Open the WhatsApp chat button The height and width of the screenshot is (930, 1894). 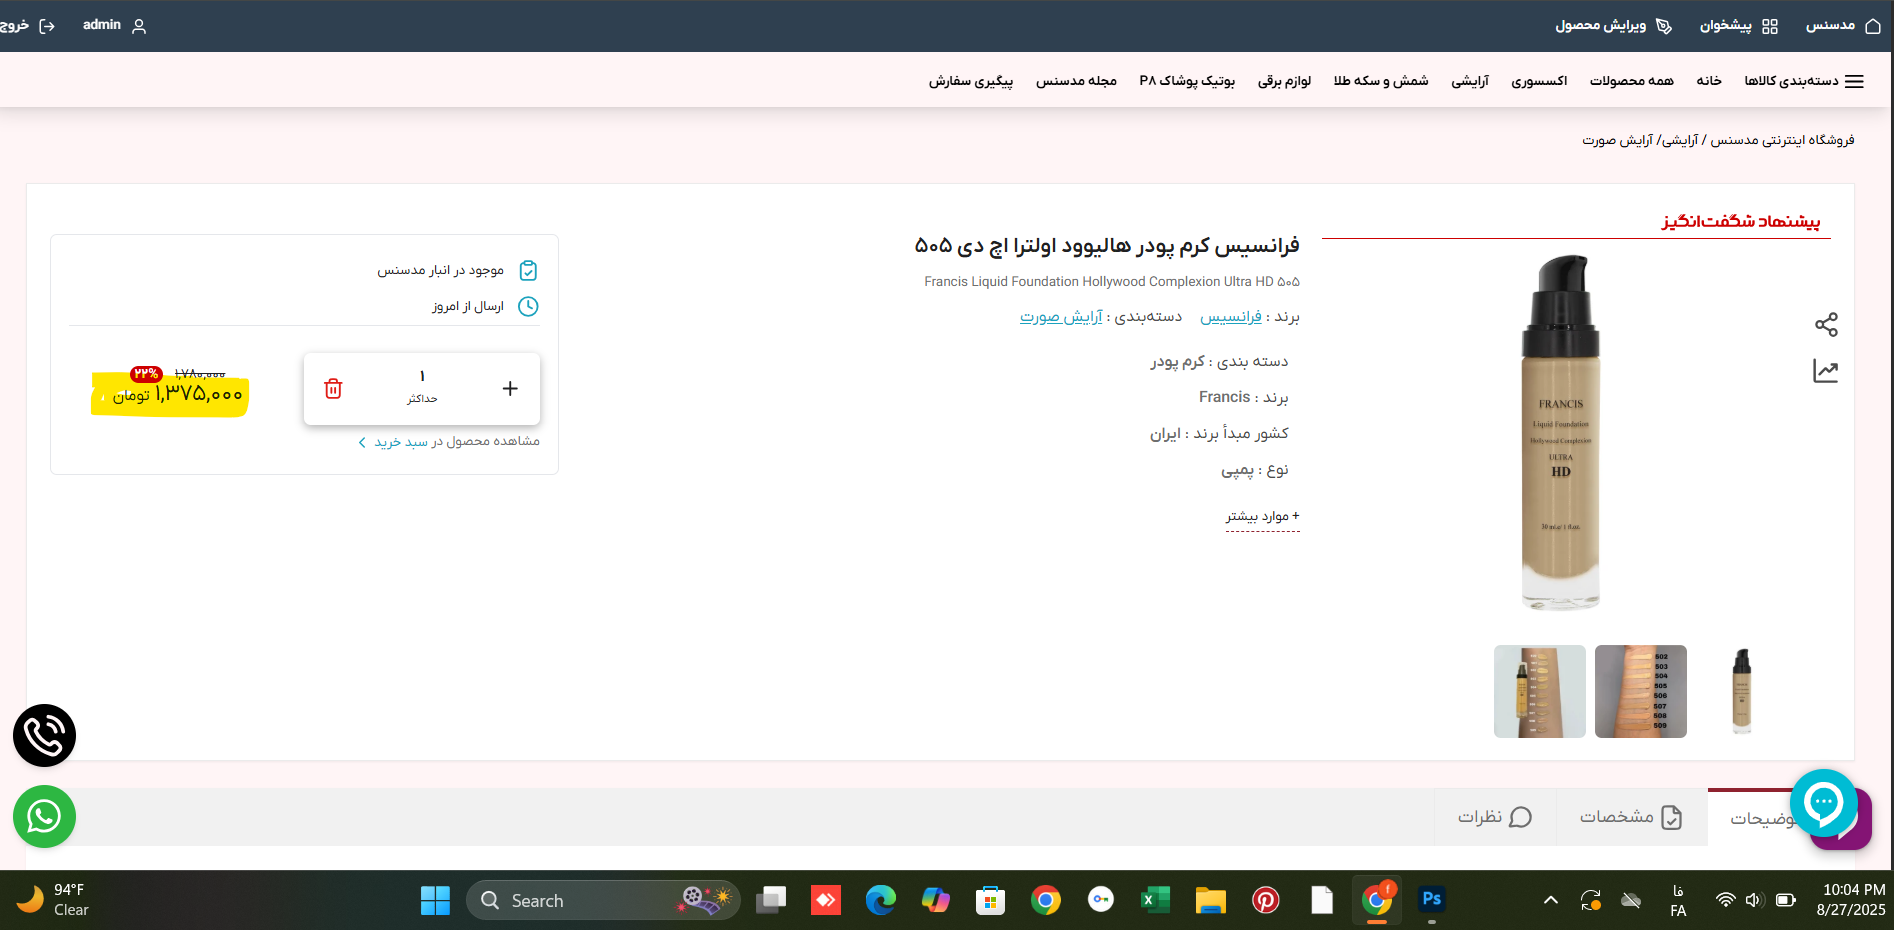(x=44, y=816)
